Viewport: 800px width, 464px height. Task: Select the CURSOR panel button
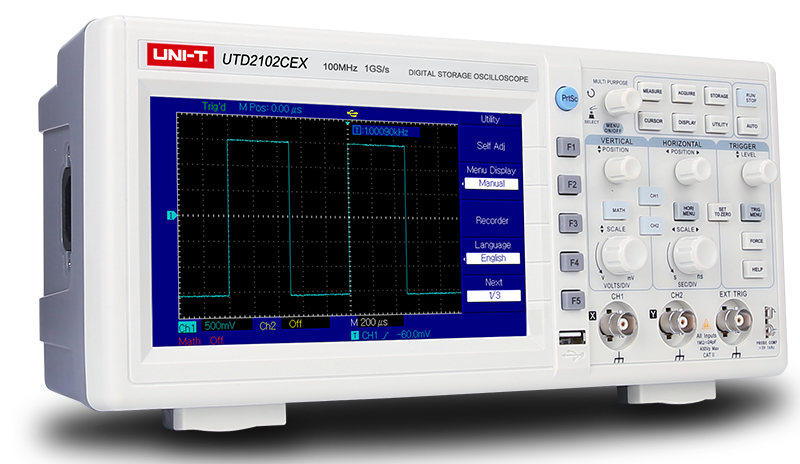coord(653,121)
